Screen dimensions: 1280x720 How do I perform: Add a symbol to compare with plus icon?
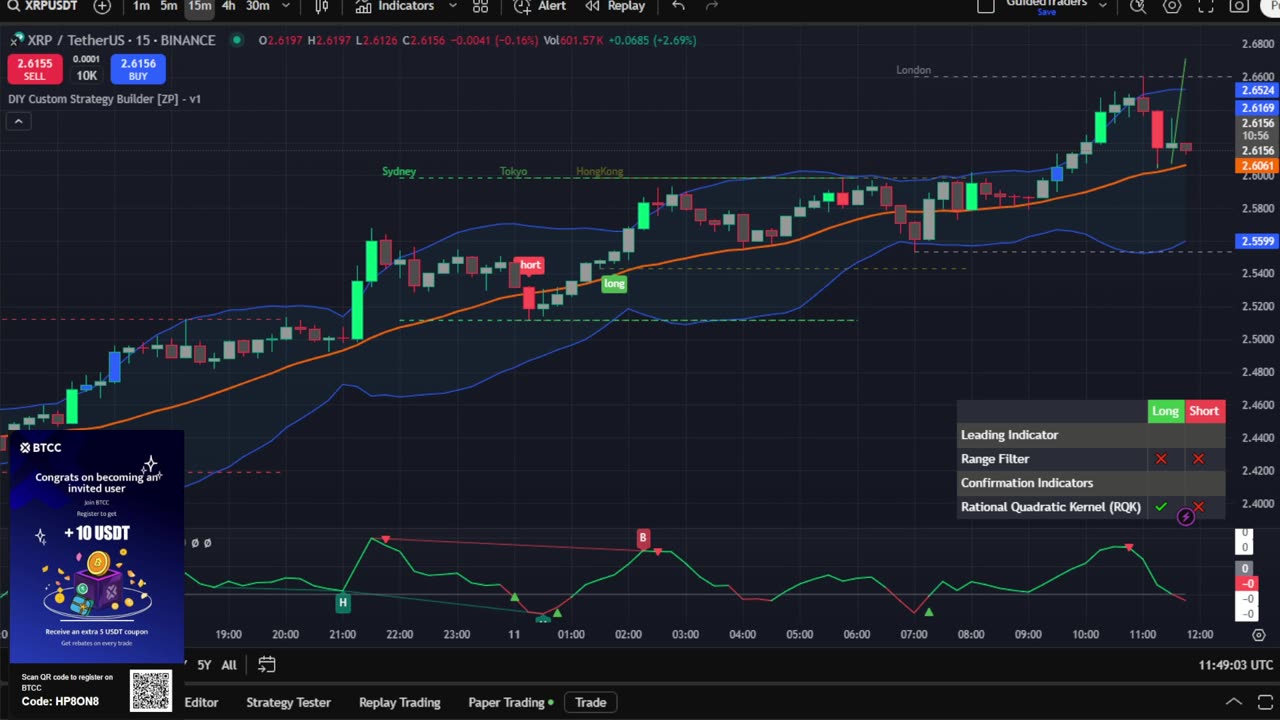pos(102,6)
